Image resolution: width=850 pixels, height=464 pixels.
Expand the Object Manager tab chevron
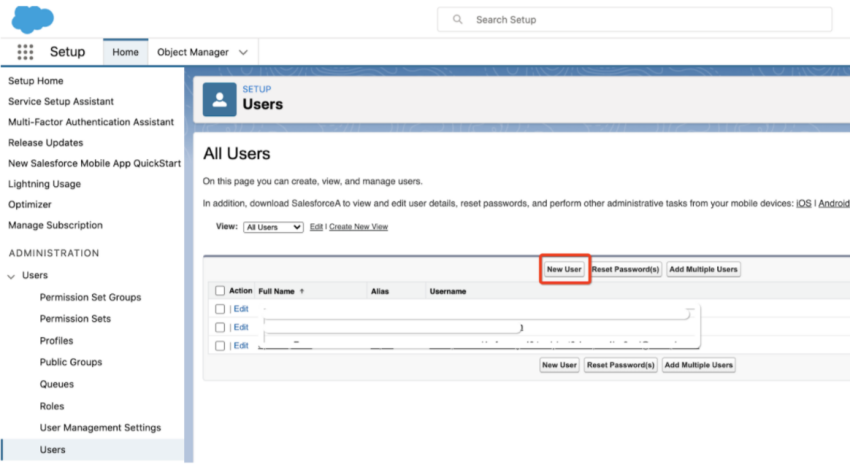(243, 52)
